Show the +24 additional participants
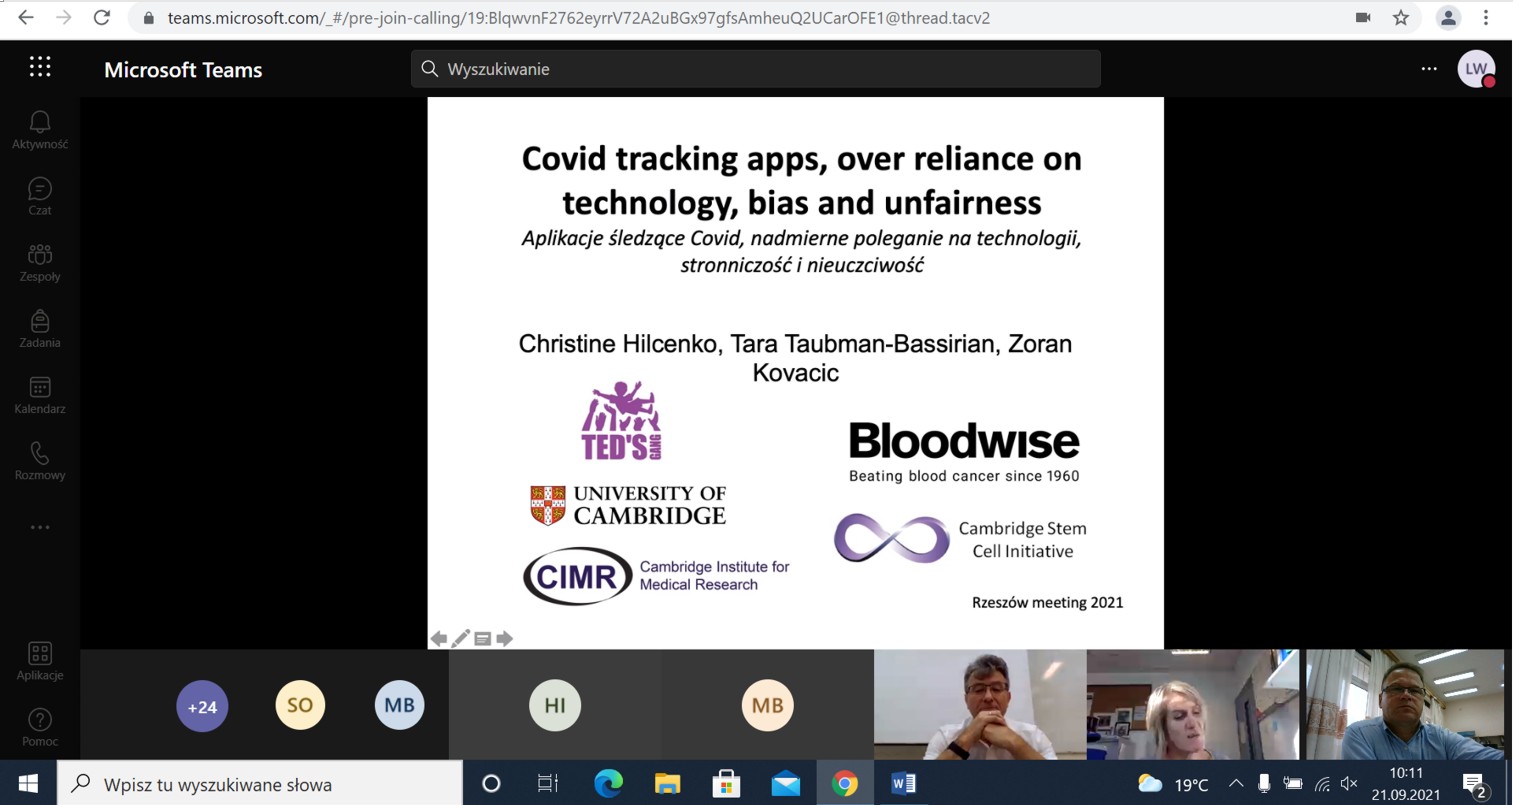Image resolution: width=1513 pixels, height=805 pixels. coord(202,706)
